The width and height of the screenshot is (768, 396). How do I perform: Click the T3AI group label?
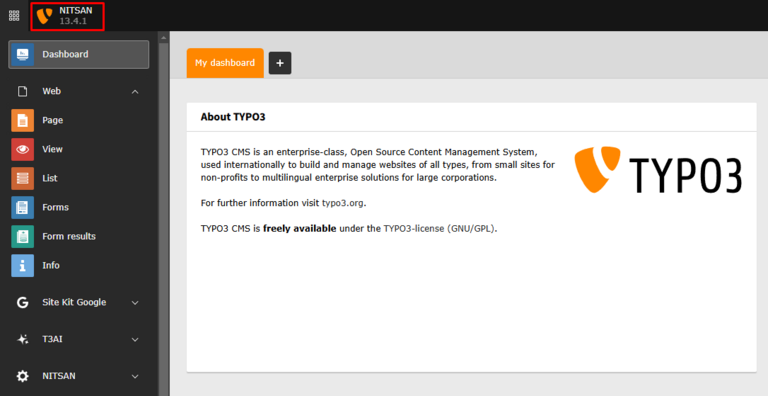[x=52, y=339]
